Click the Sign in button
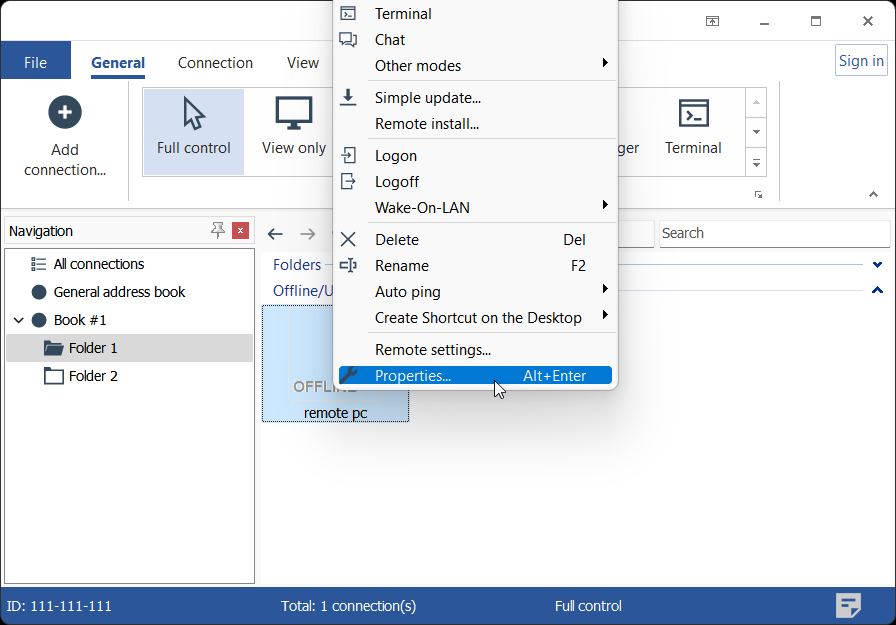 click(860, 61)
